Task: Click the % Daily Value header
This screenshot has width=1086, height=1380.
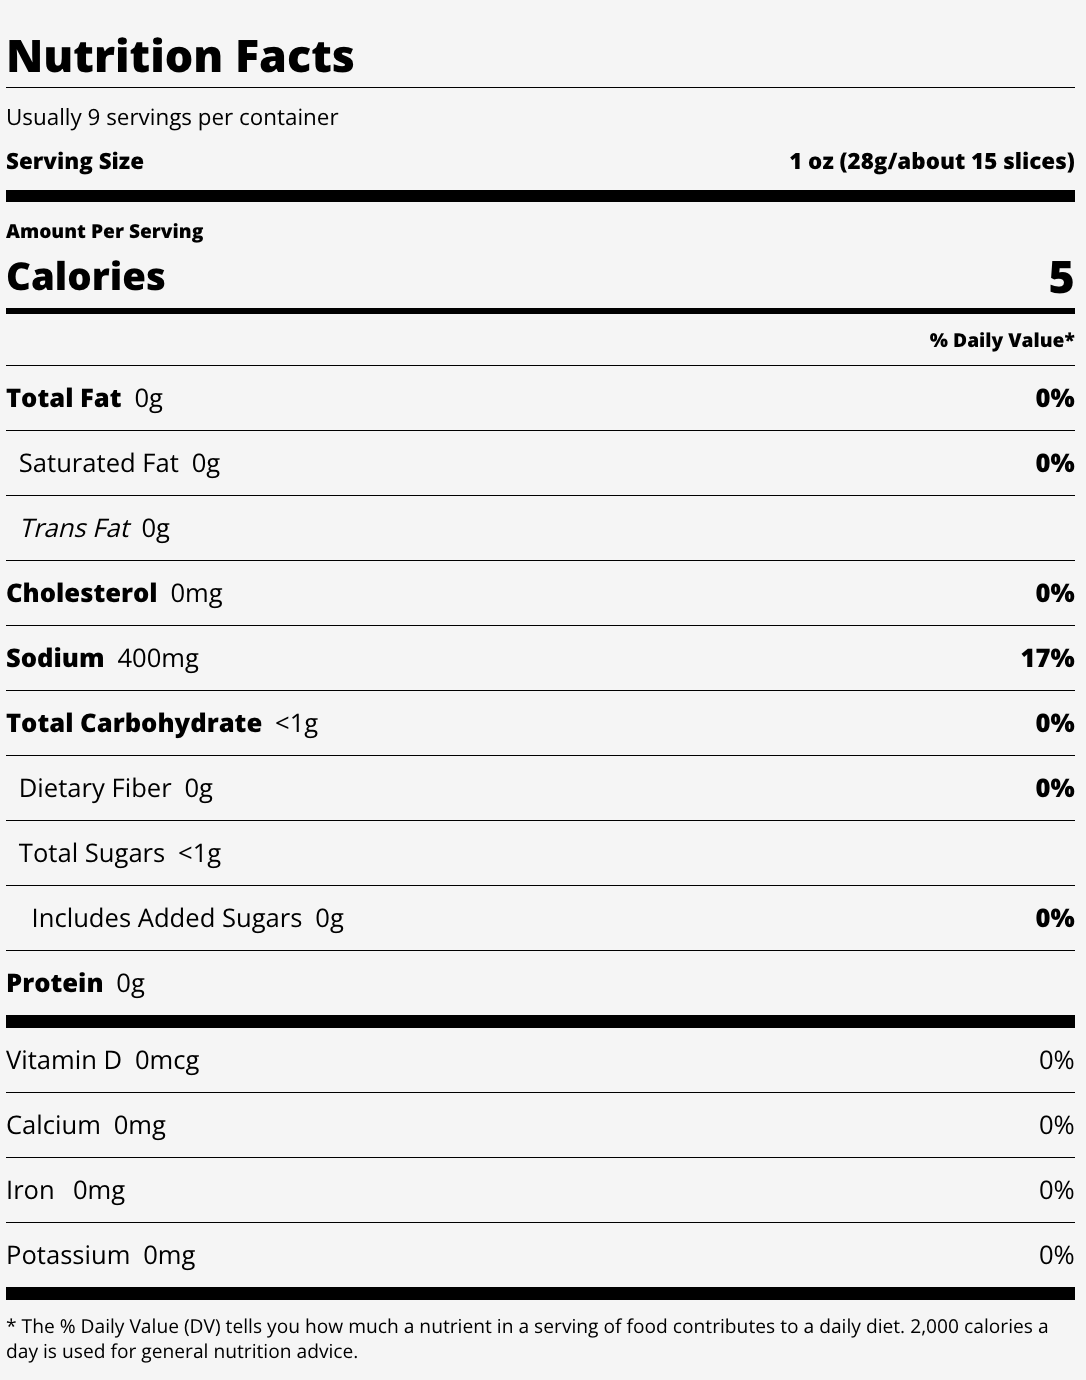Action: point(1002,340)
